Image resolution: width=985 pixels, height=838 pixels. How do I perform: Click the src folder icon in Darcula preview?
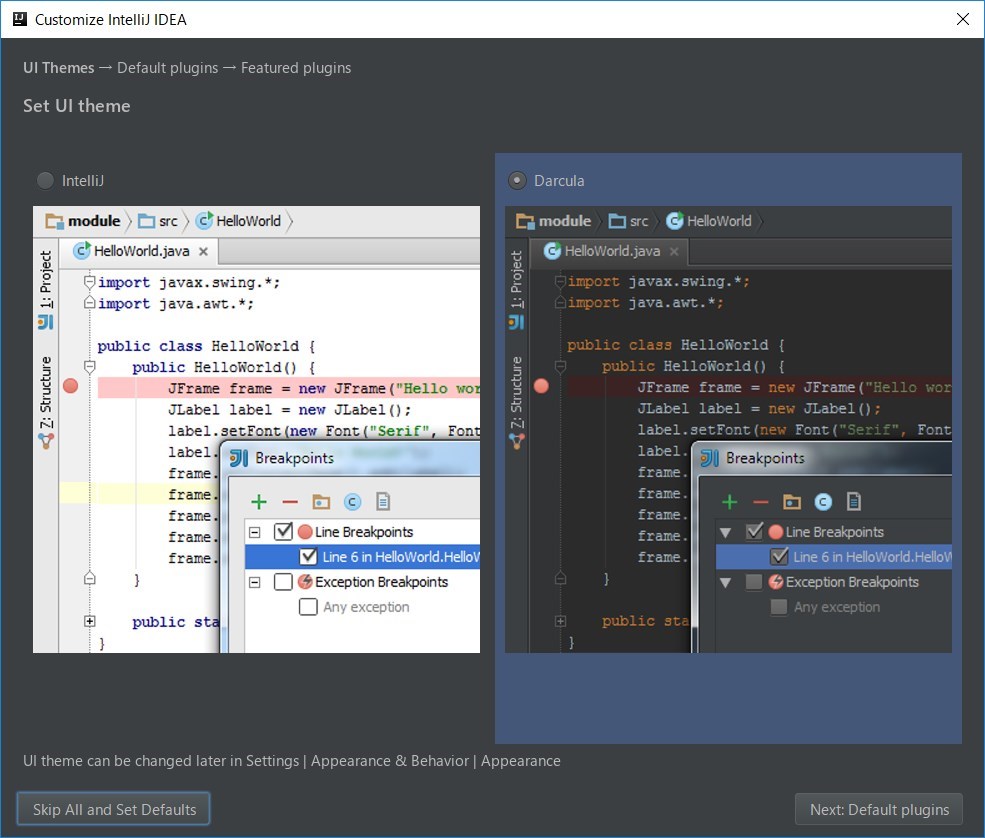point(618,221)
